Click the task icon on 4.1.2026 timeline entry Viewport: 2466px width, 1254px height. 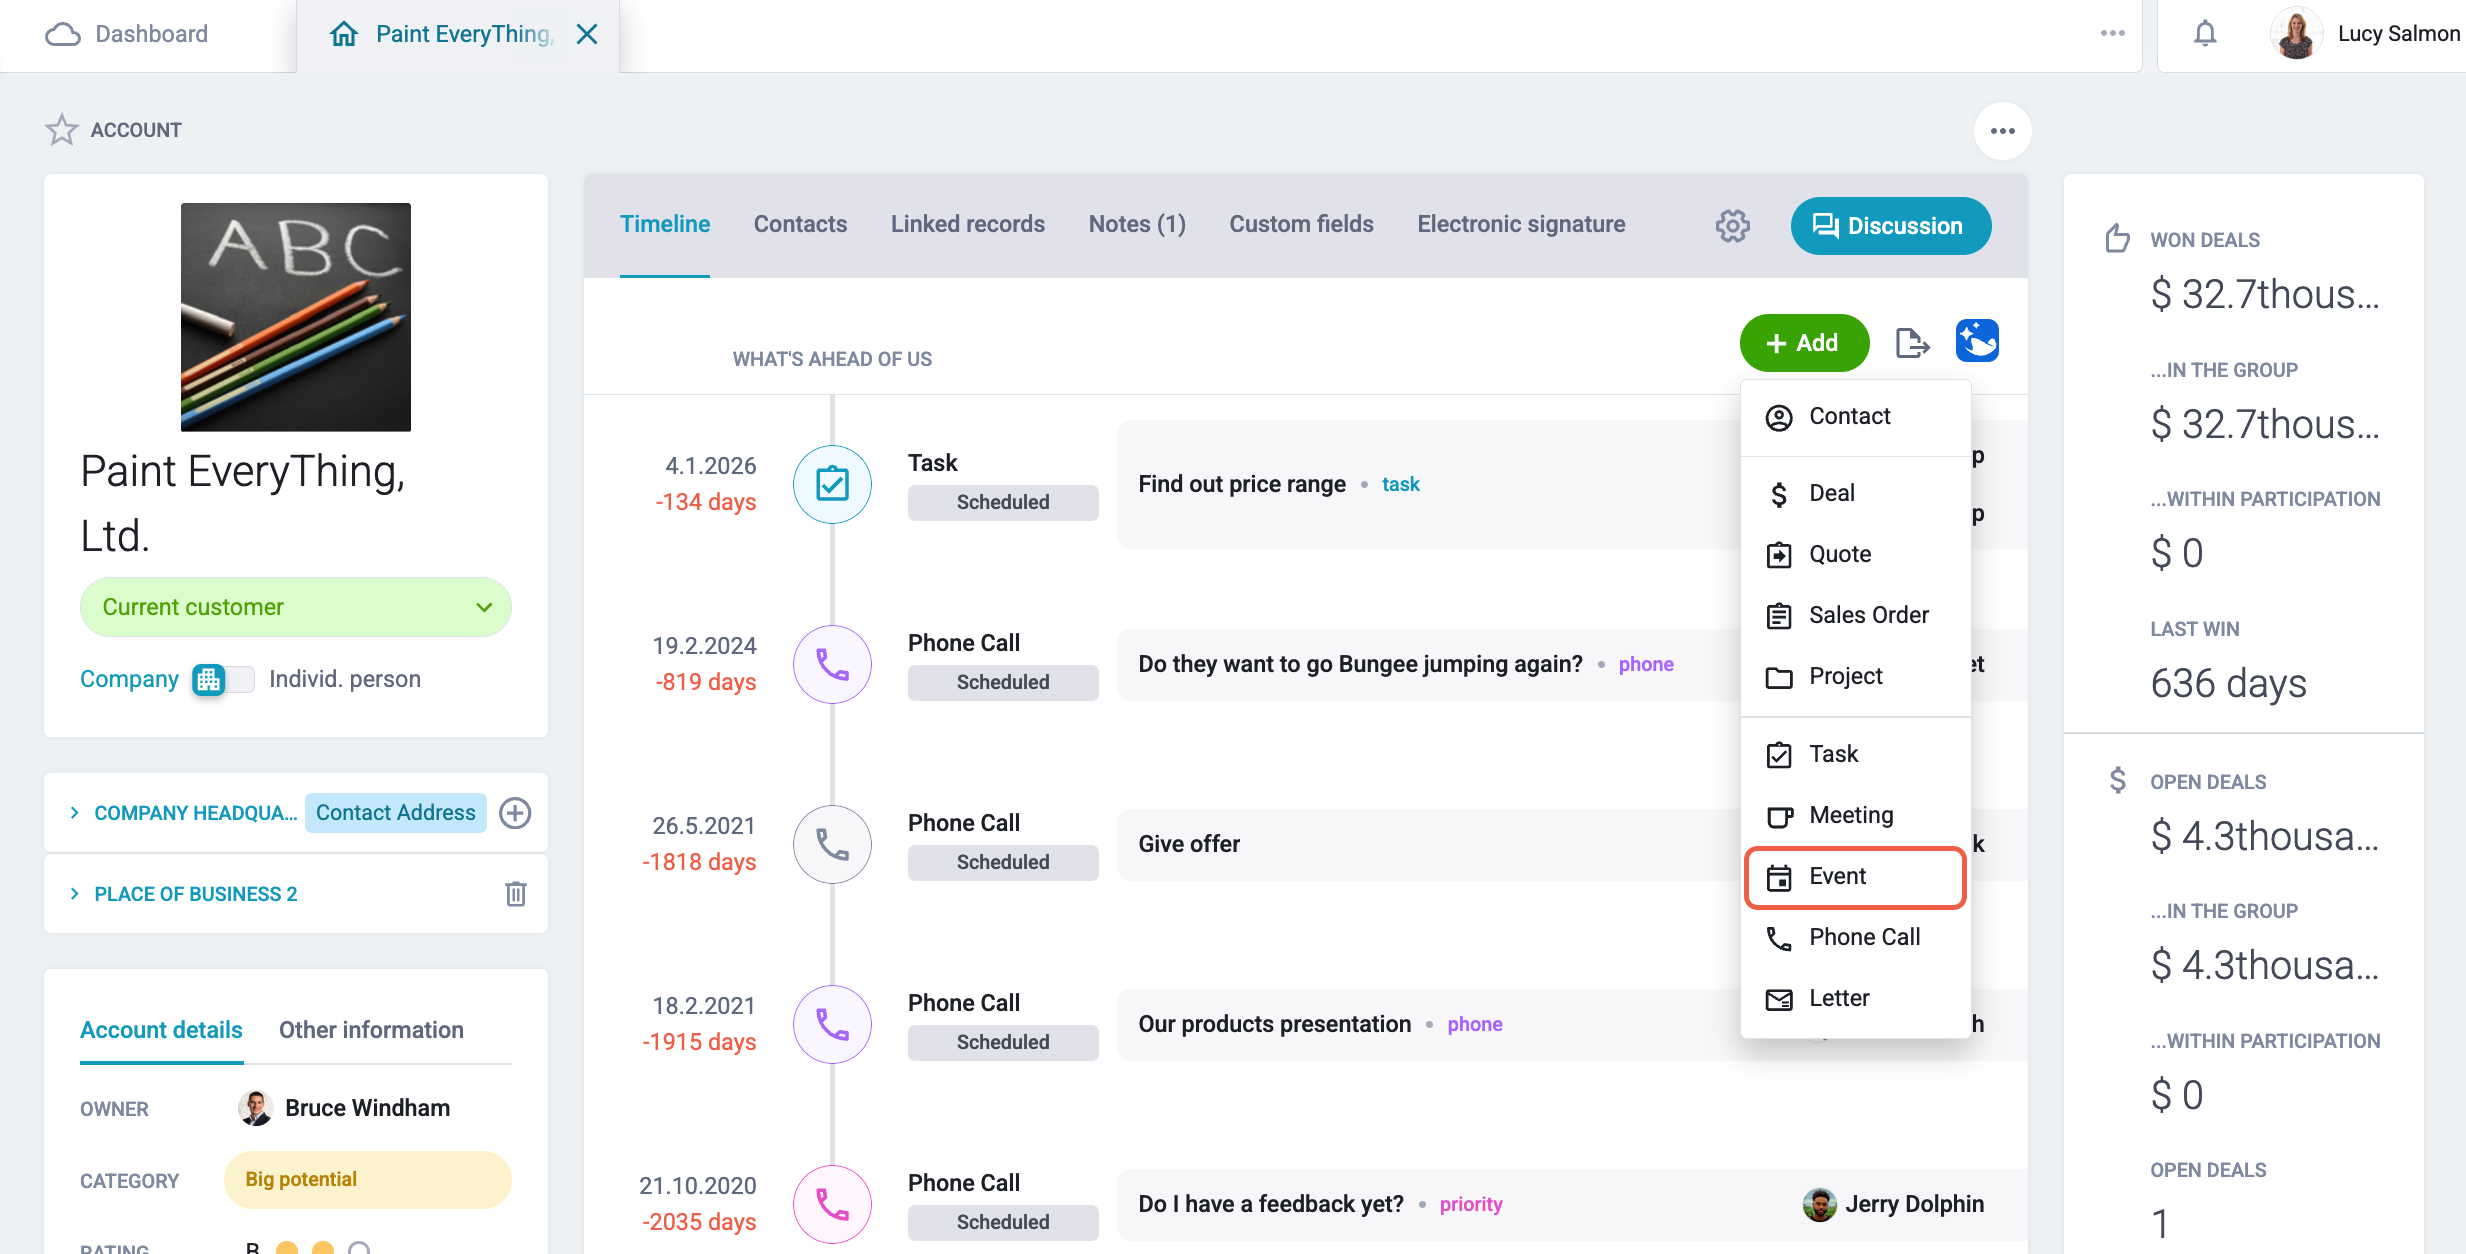[832, 484]
